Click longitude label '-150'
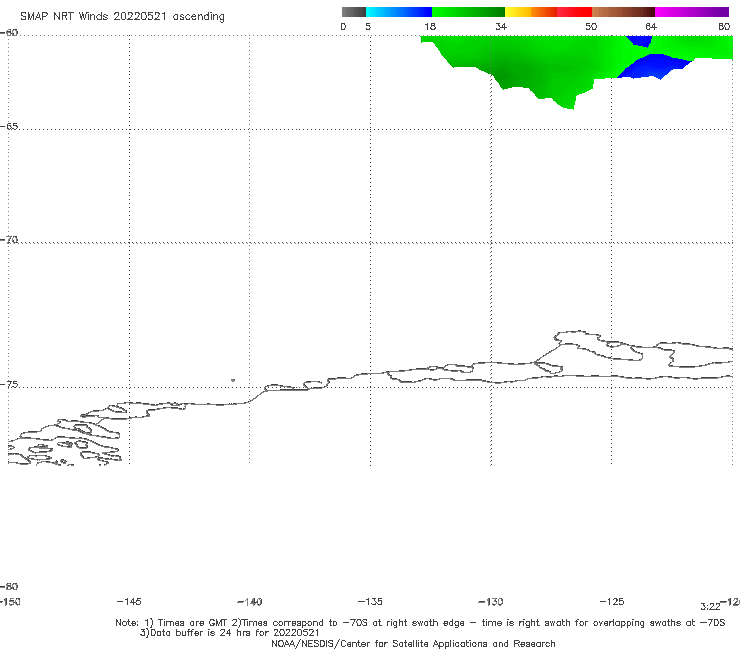Screen dimensions: 740x650 10,602
